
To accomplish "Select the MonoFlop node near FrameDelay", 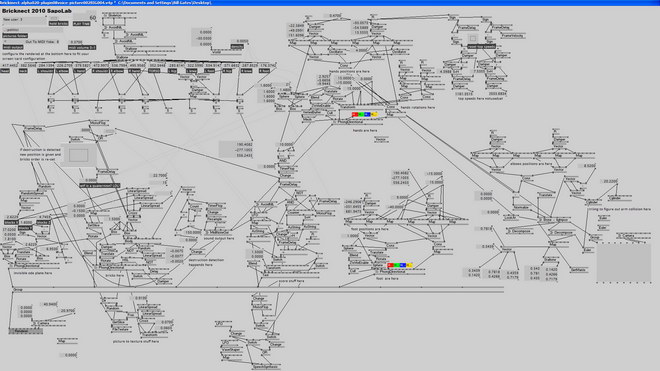I will [x=98, y=123].
